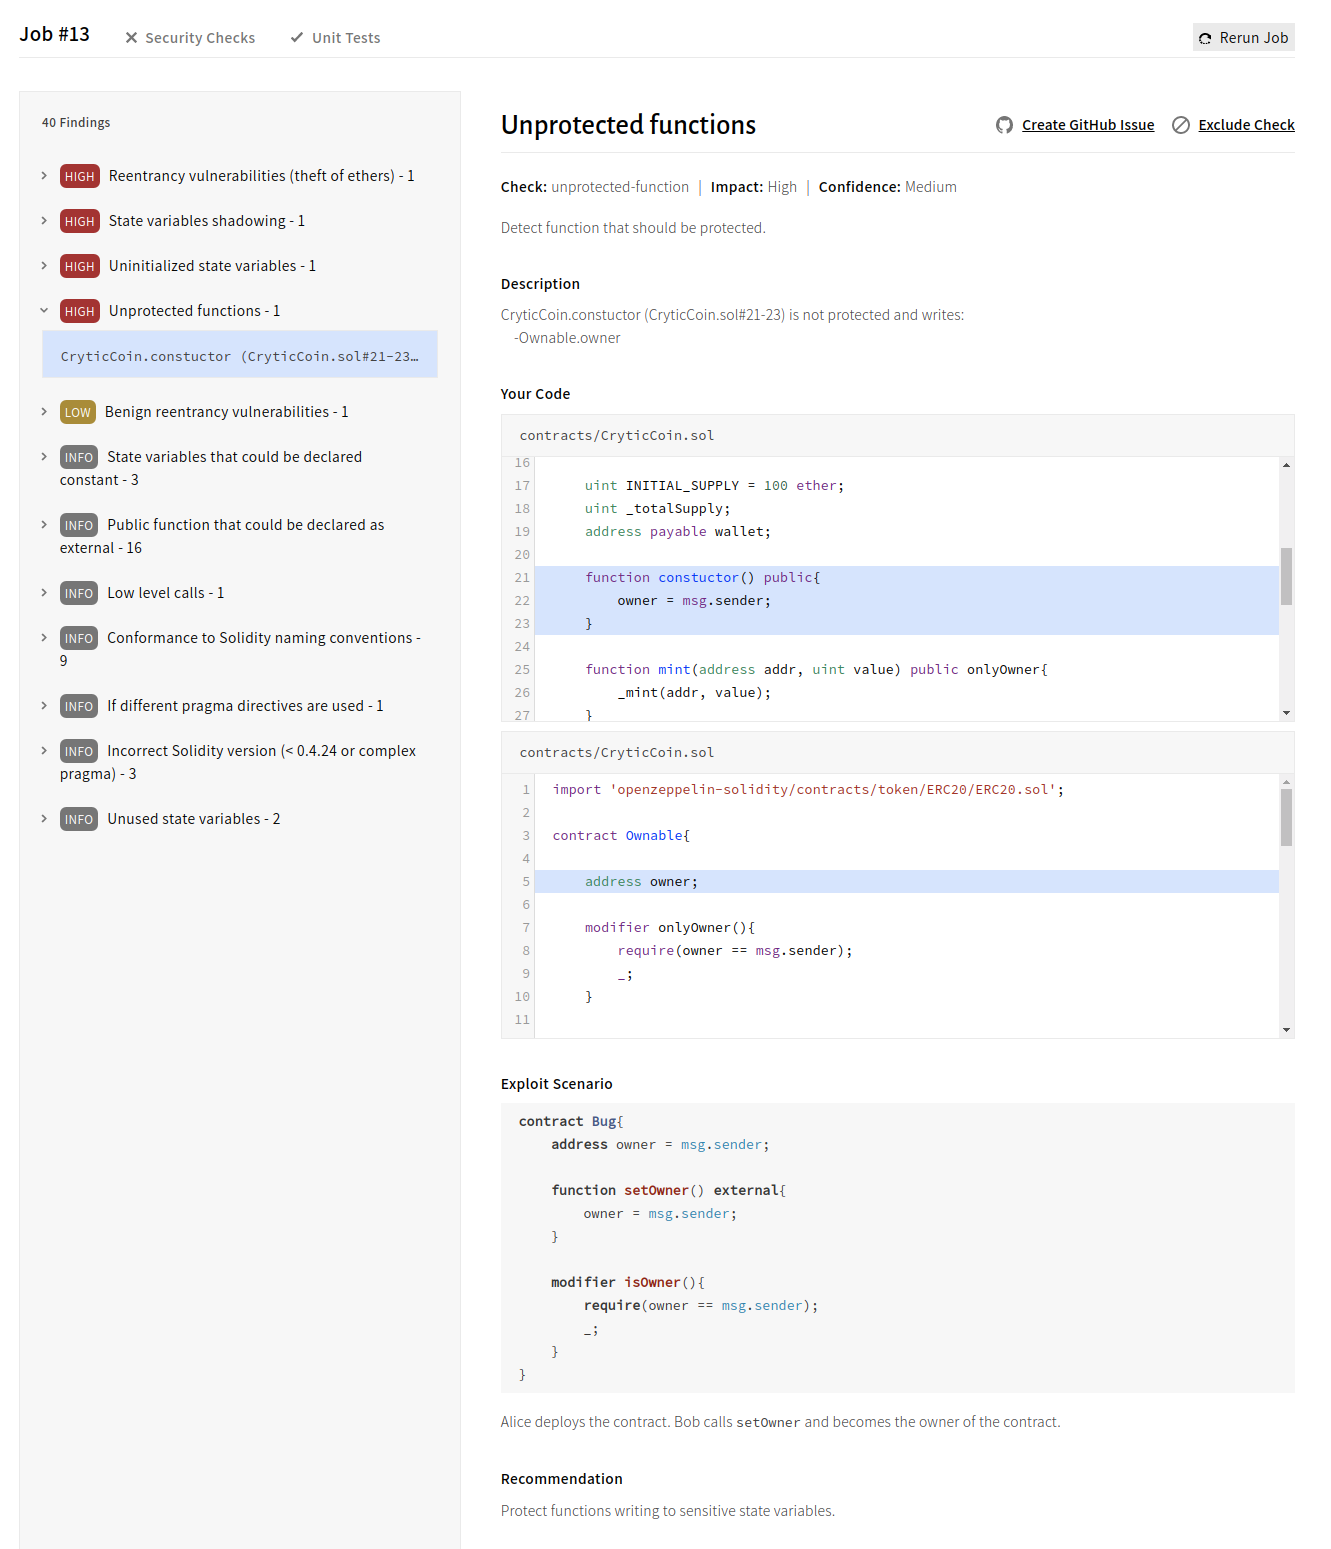Open the Create GitHub Issue link
The image size is (1331, 1549).
pyautogui.click(x=1087, y=125)
